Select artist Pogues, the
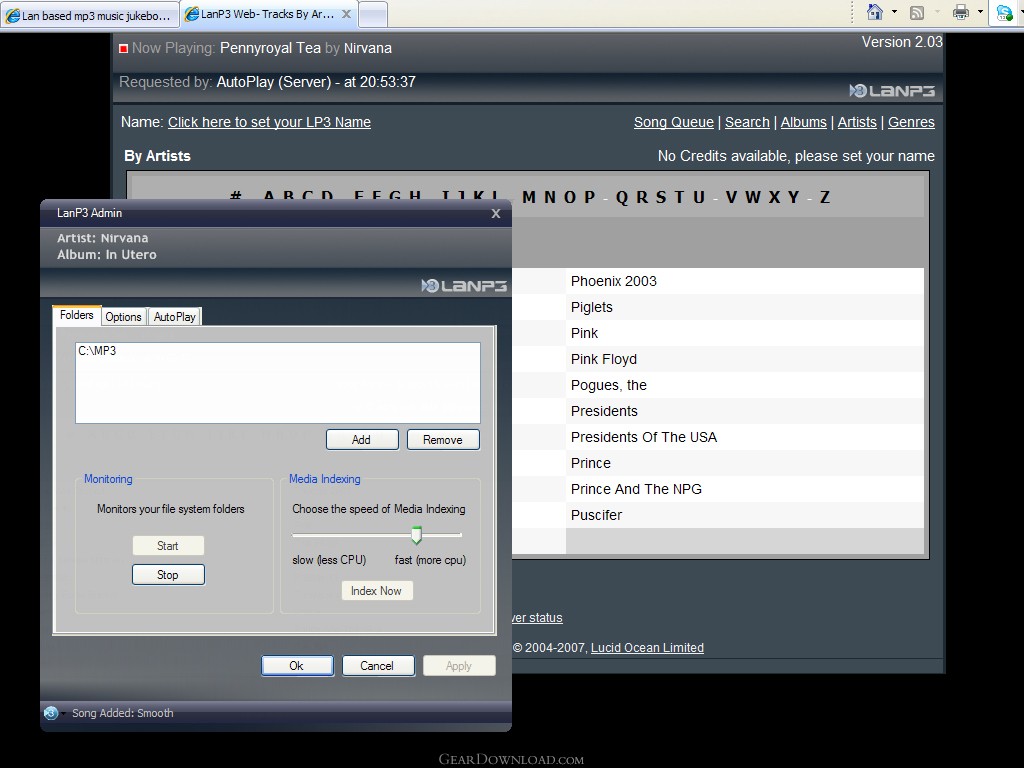The width and height of the screenshot is (1024, 768). coord(609,385)
